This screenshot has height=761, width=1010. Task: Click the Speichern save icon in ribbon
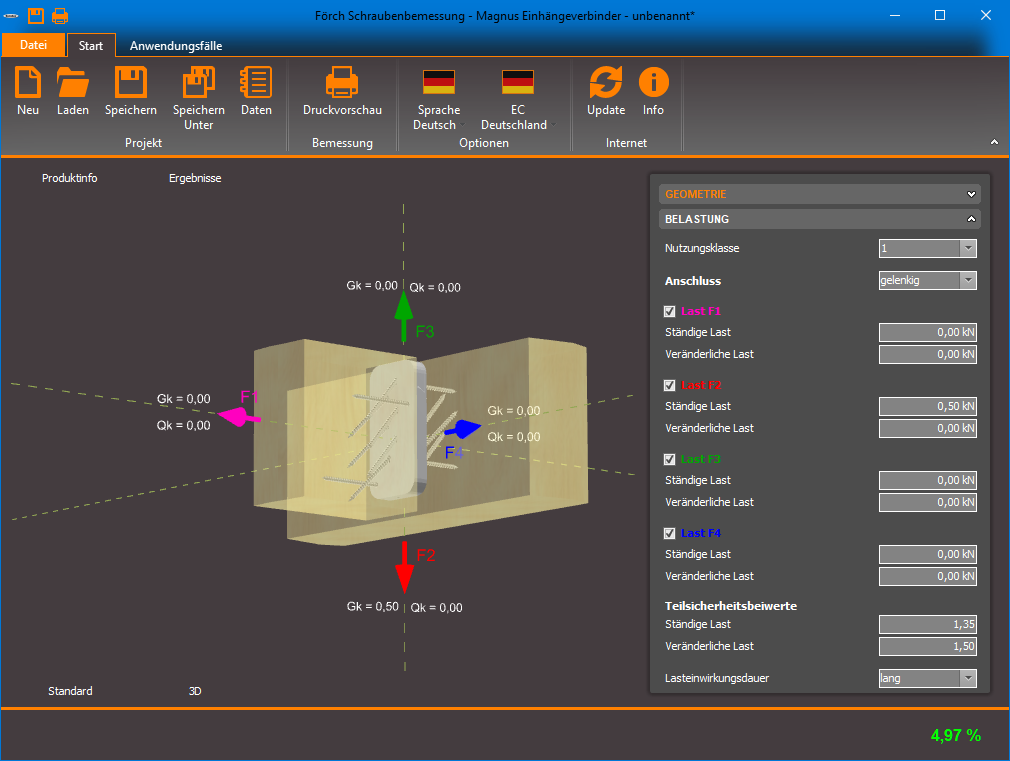[131, 82]
